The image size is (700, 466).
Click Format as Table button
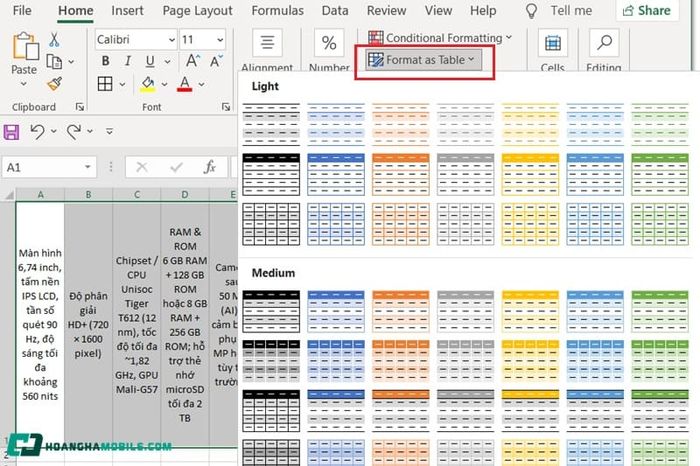click(x=424, y=60)
